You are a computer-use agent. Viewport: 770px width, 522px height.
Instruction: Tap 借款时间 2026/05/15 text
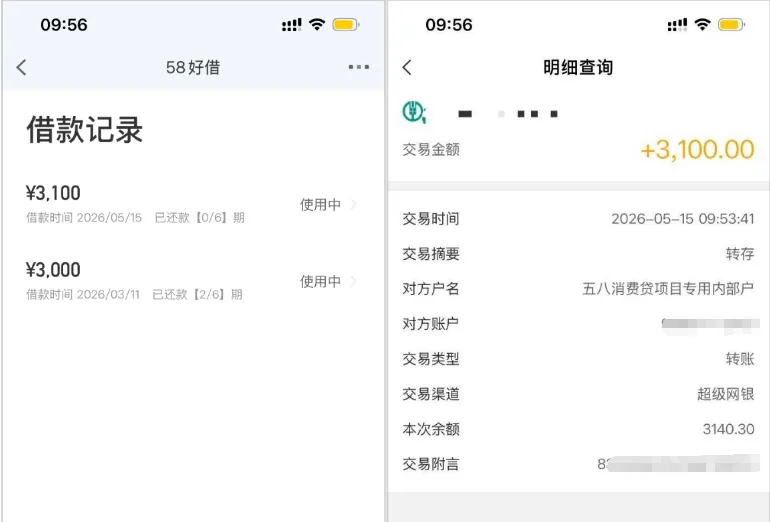[x=84, y=218]
